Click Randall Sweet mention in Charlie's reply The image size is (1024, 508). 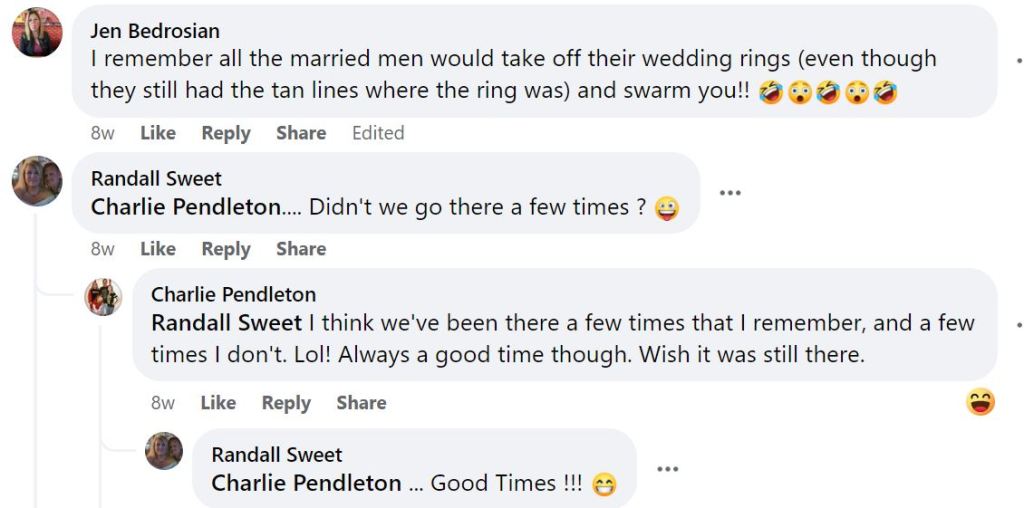[226, 323]
